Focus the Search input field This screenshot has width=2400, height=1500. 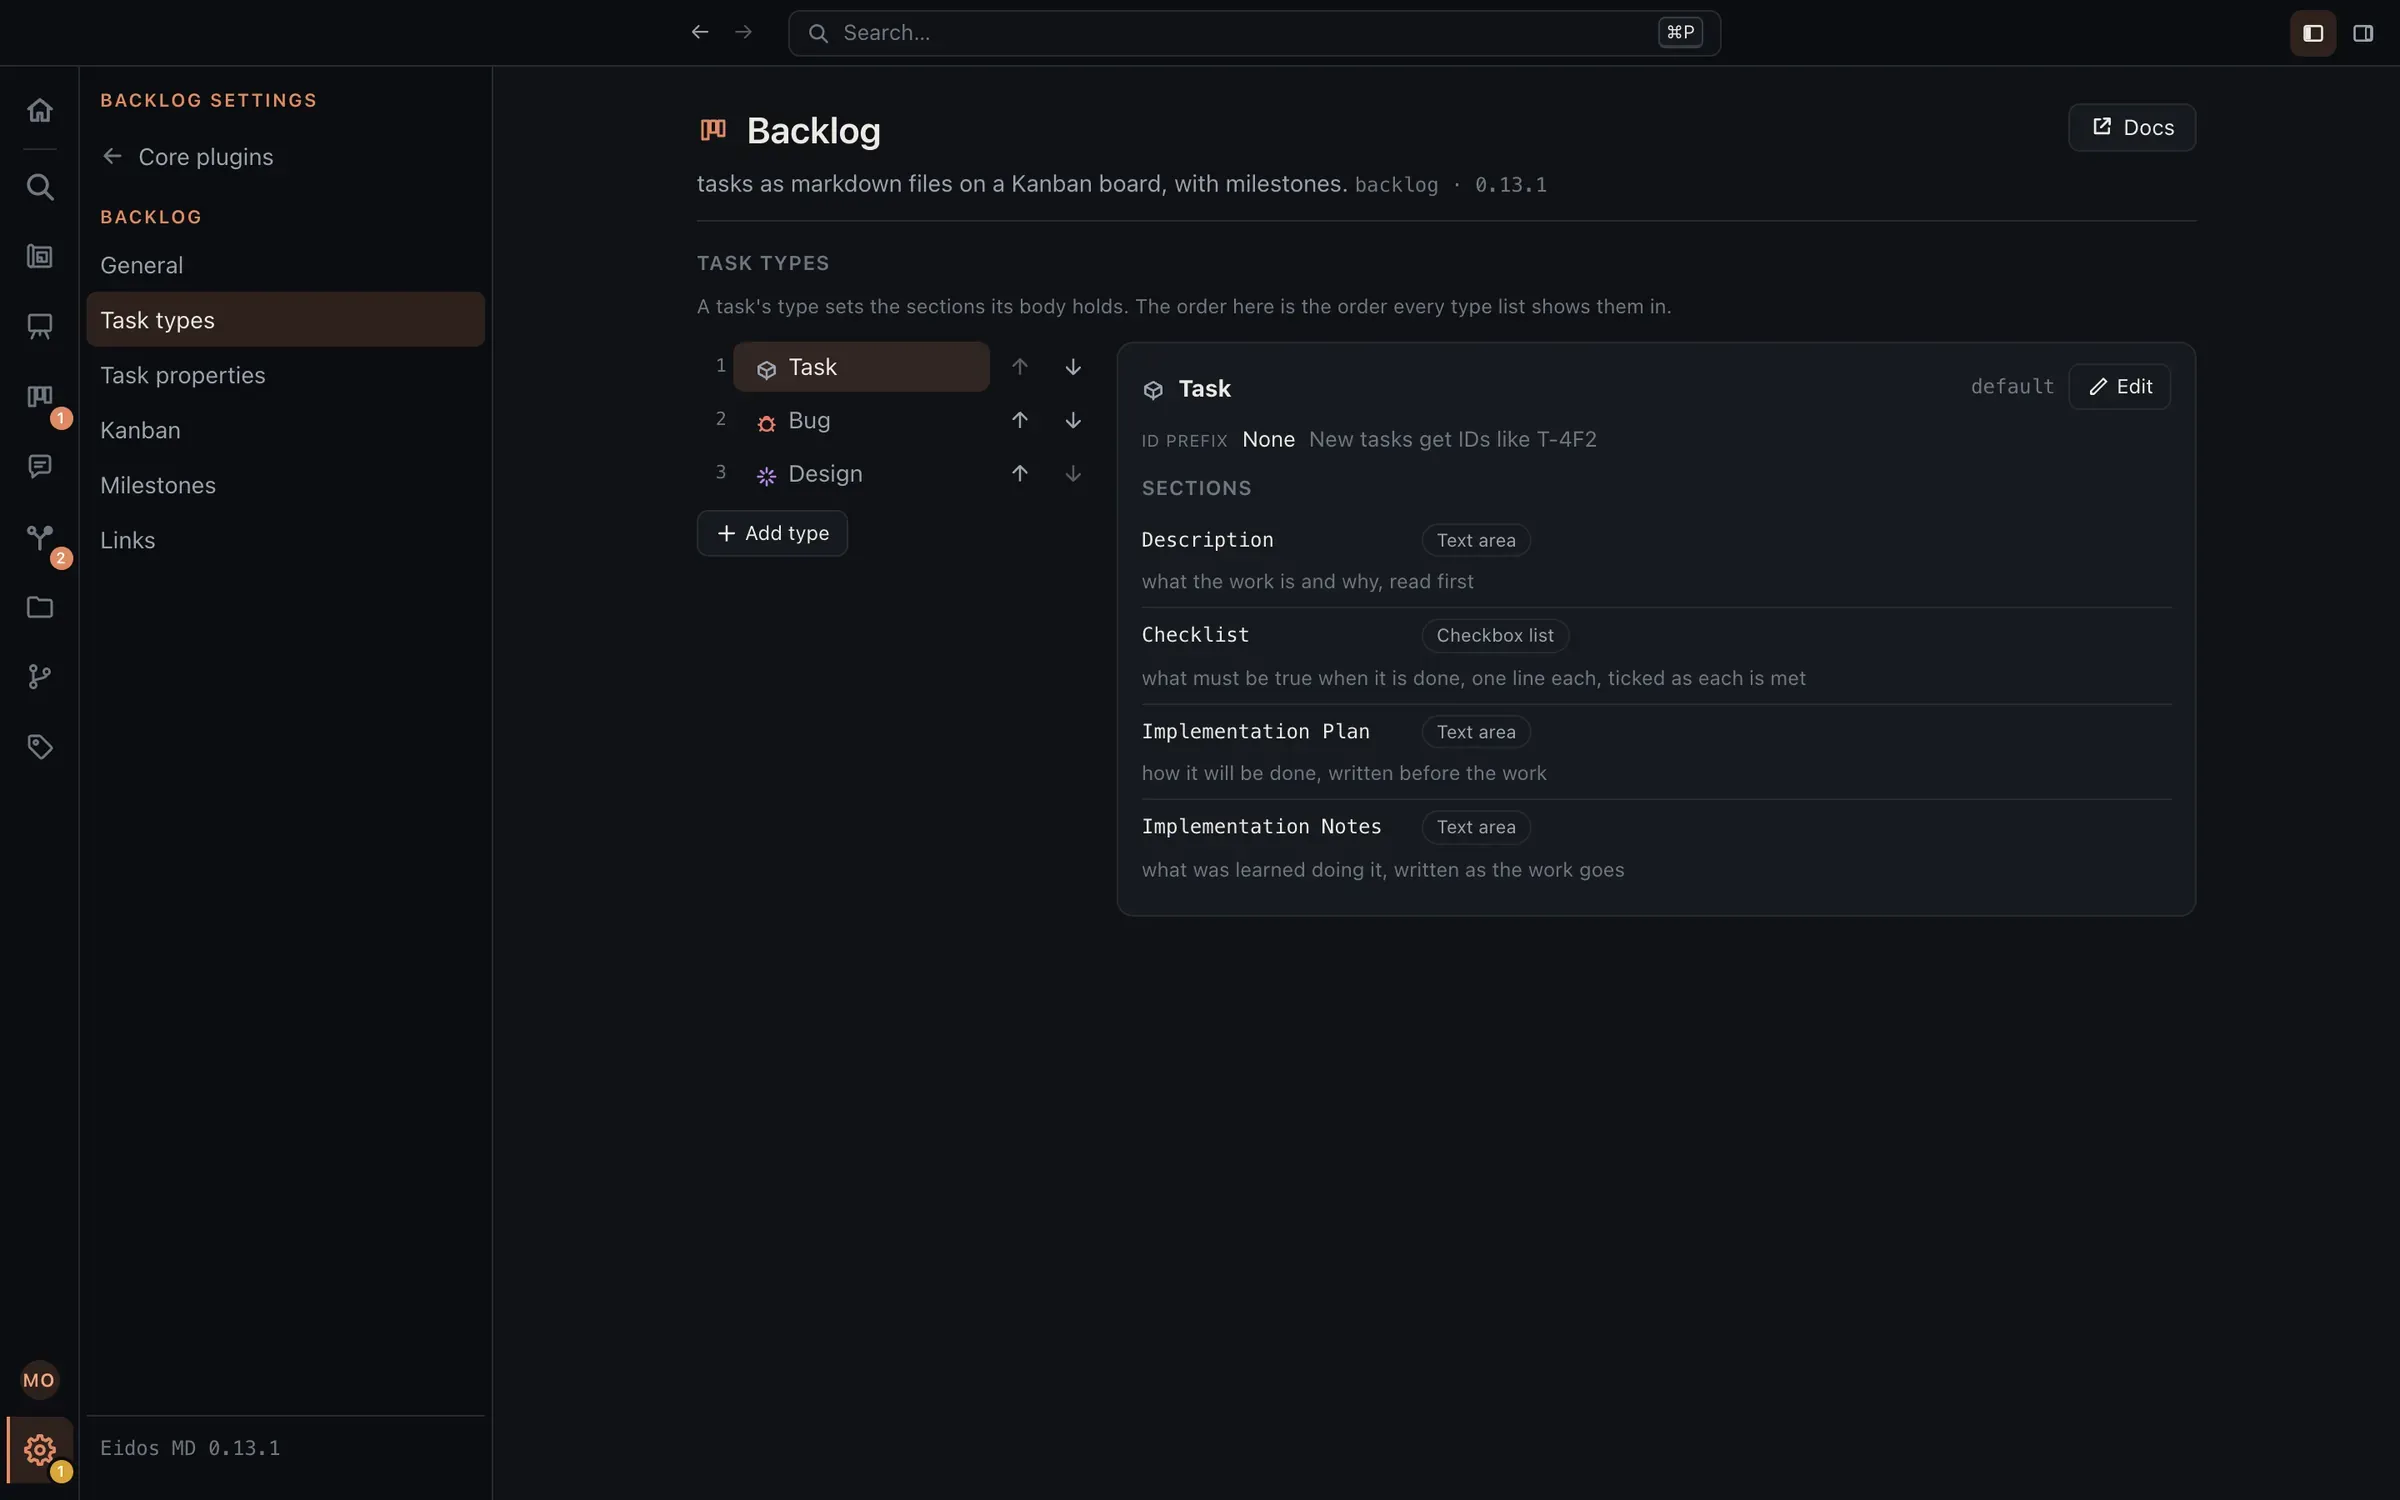tap(1254, 33)
